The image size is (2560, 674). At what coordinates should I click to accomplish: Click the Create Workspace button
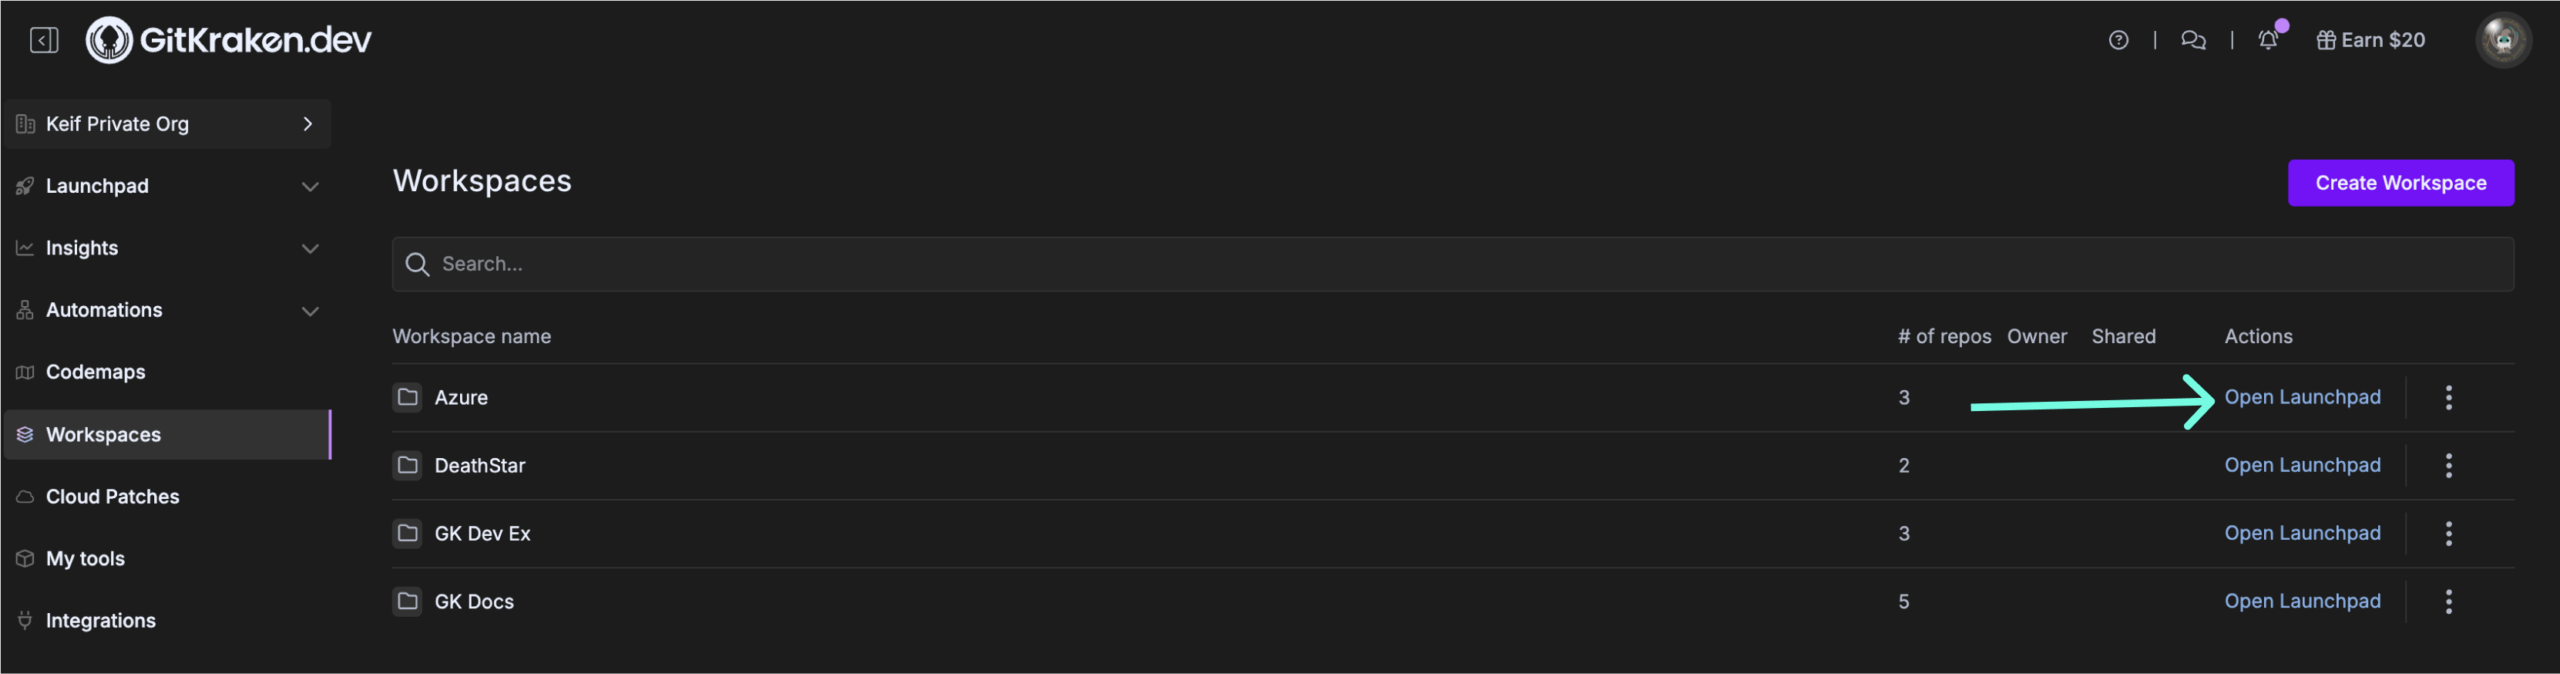(2400, 183)
